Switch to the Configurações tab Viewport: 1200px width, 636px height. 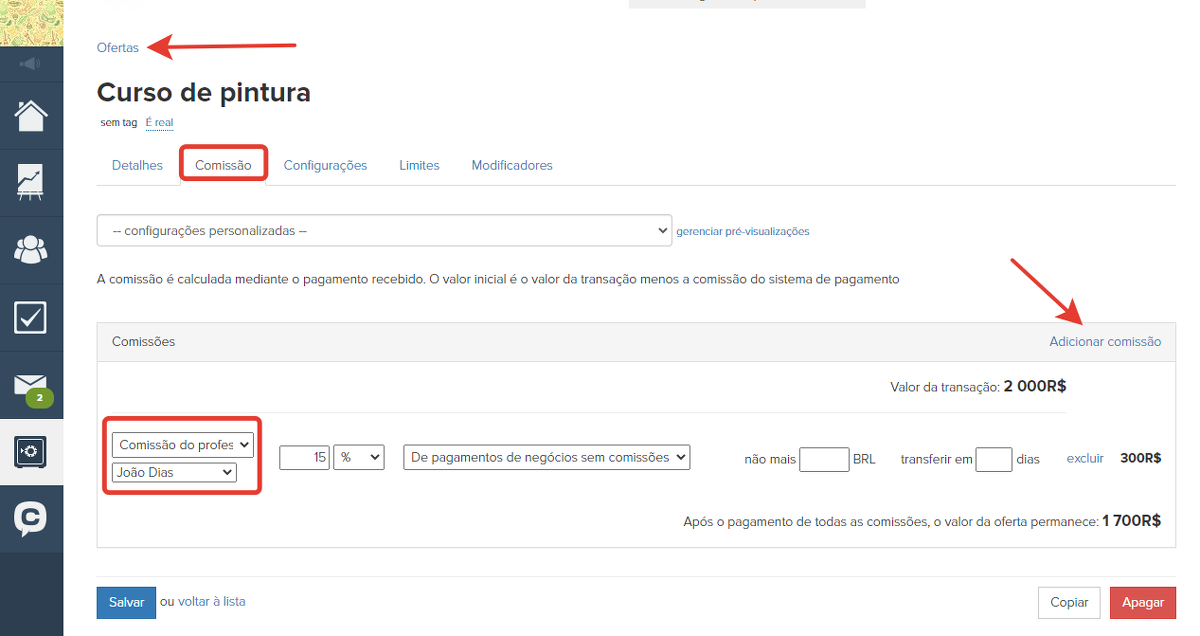(x=325, y=165)
